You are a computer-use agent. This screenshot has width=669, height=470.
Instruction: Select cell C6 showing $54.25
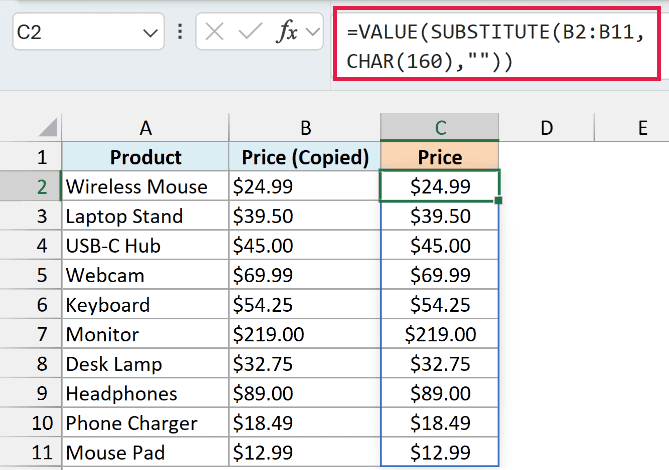pos(439,305)
